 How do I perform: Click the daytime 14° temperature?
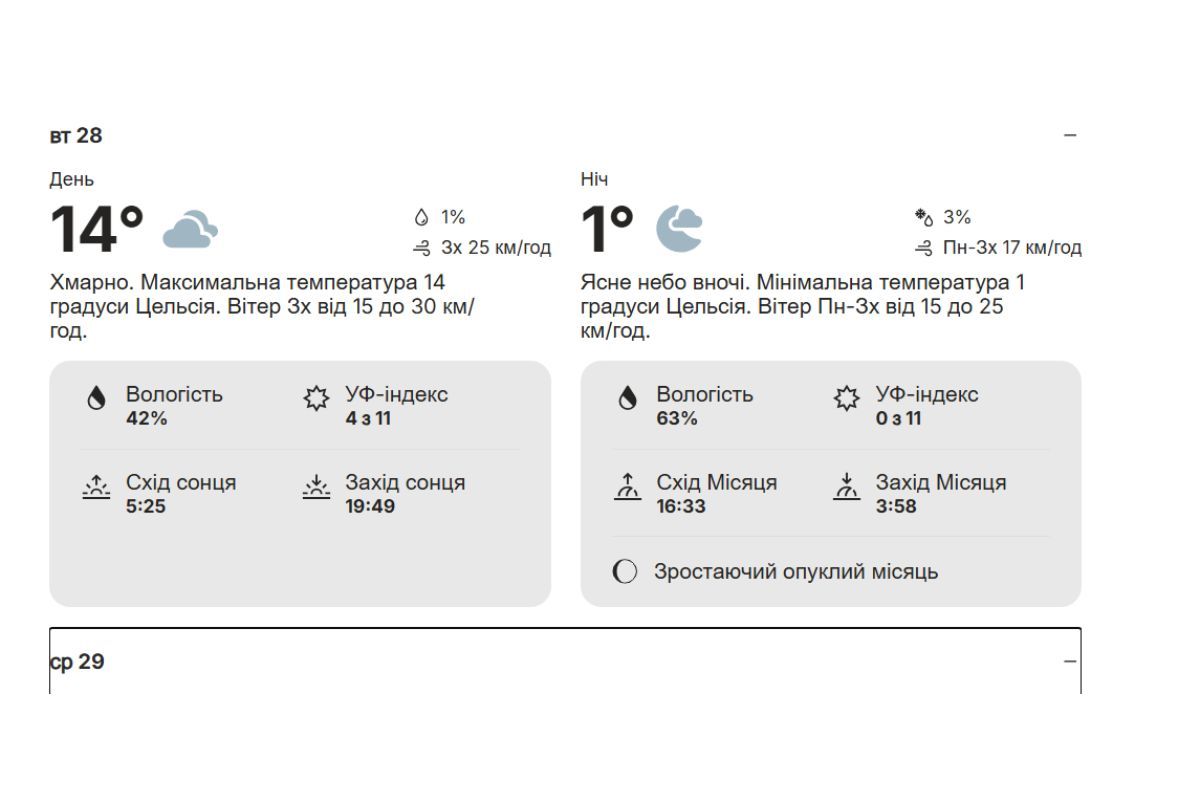coord(97,229)
